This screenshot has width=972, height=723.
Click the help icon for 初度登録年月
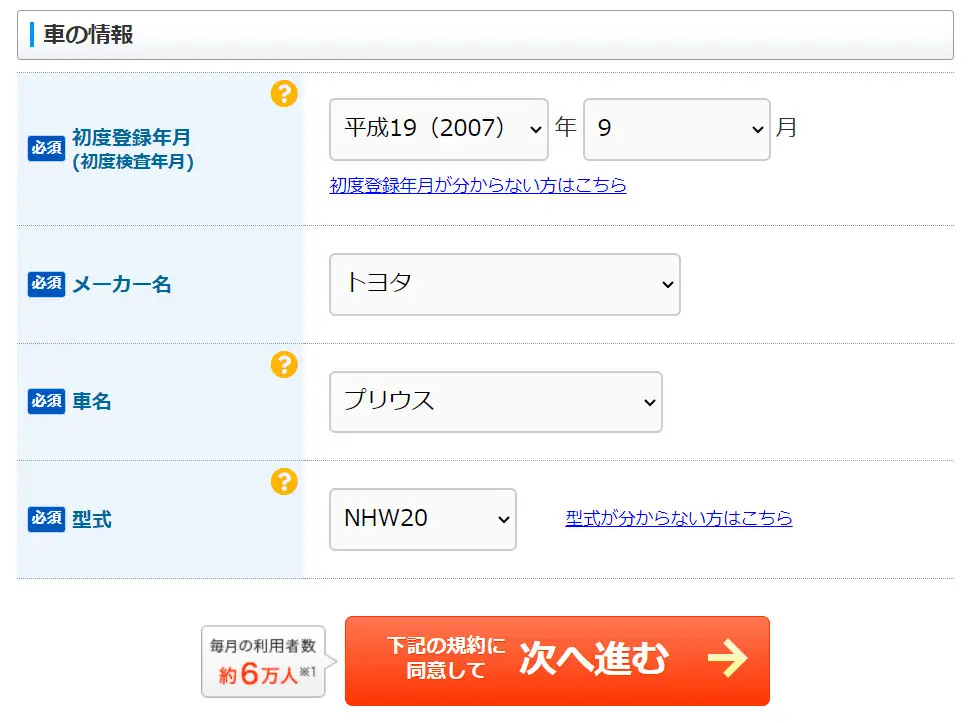coord(284,94)
